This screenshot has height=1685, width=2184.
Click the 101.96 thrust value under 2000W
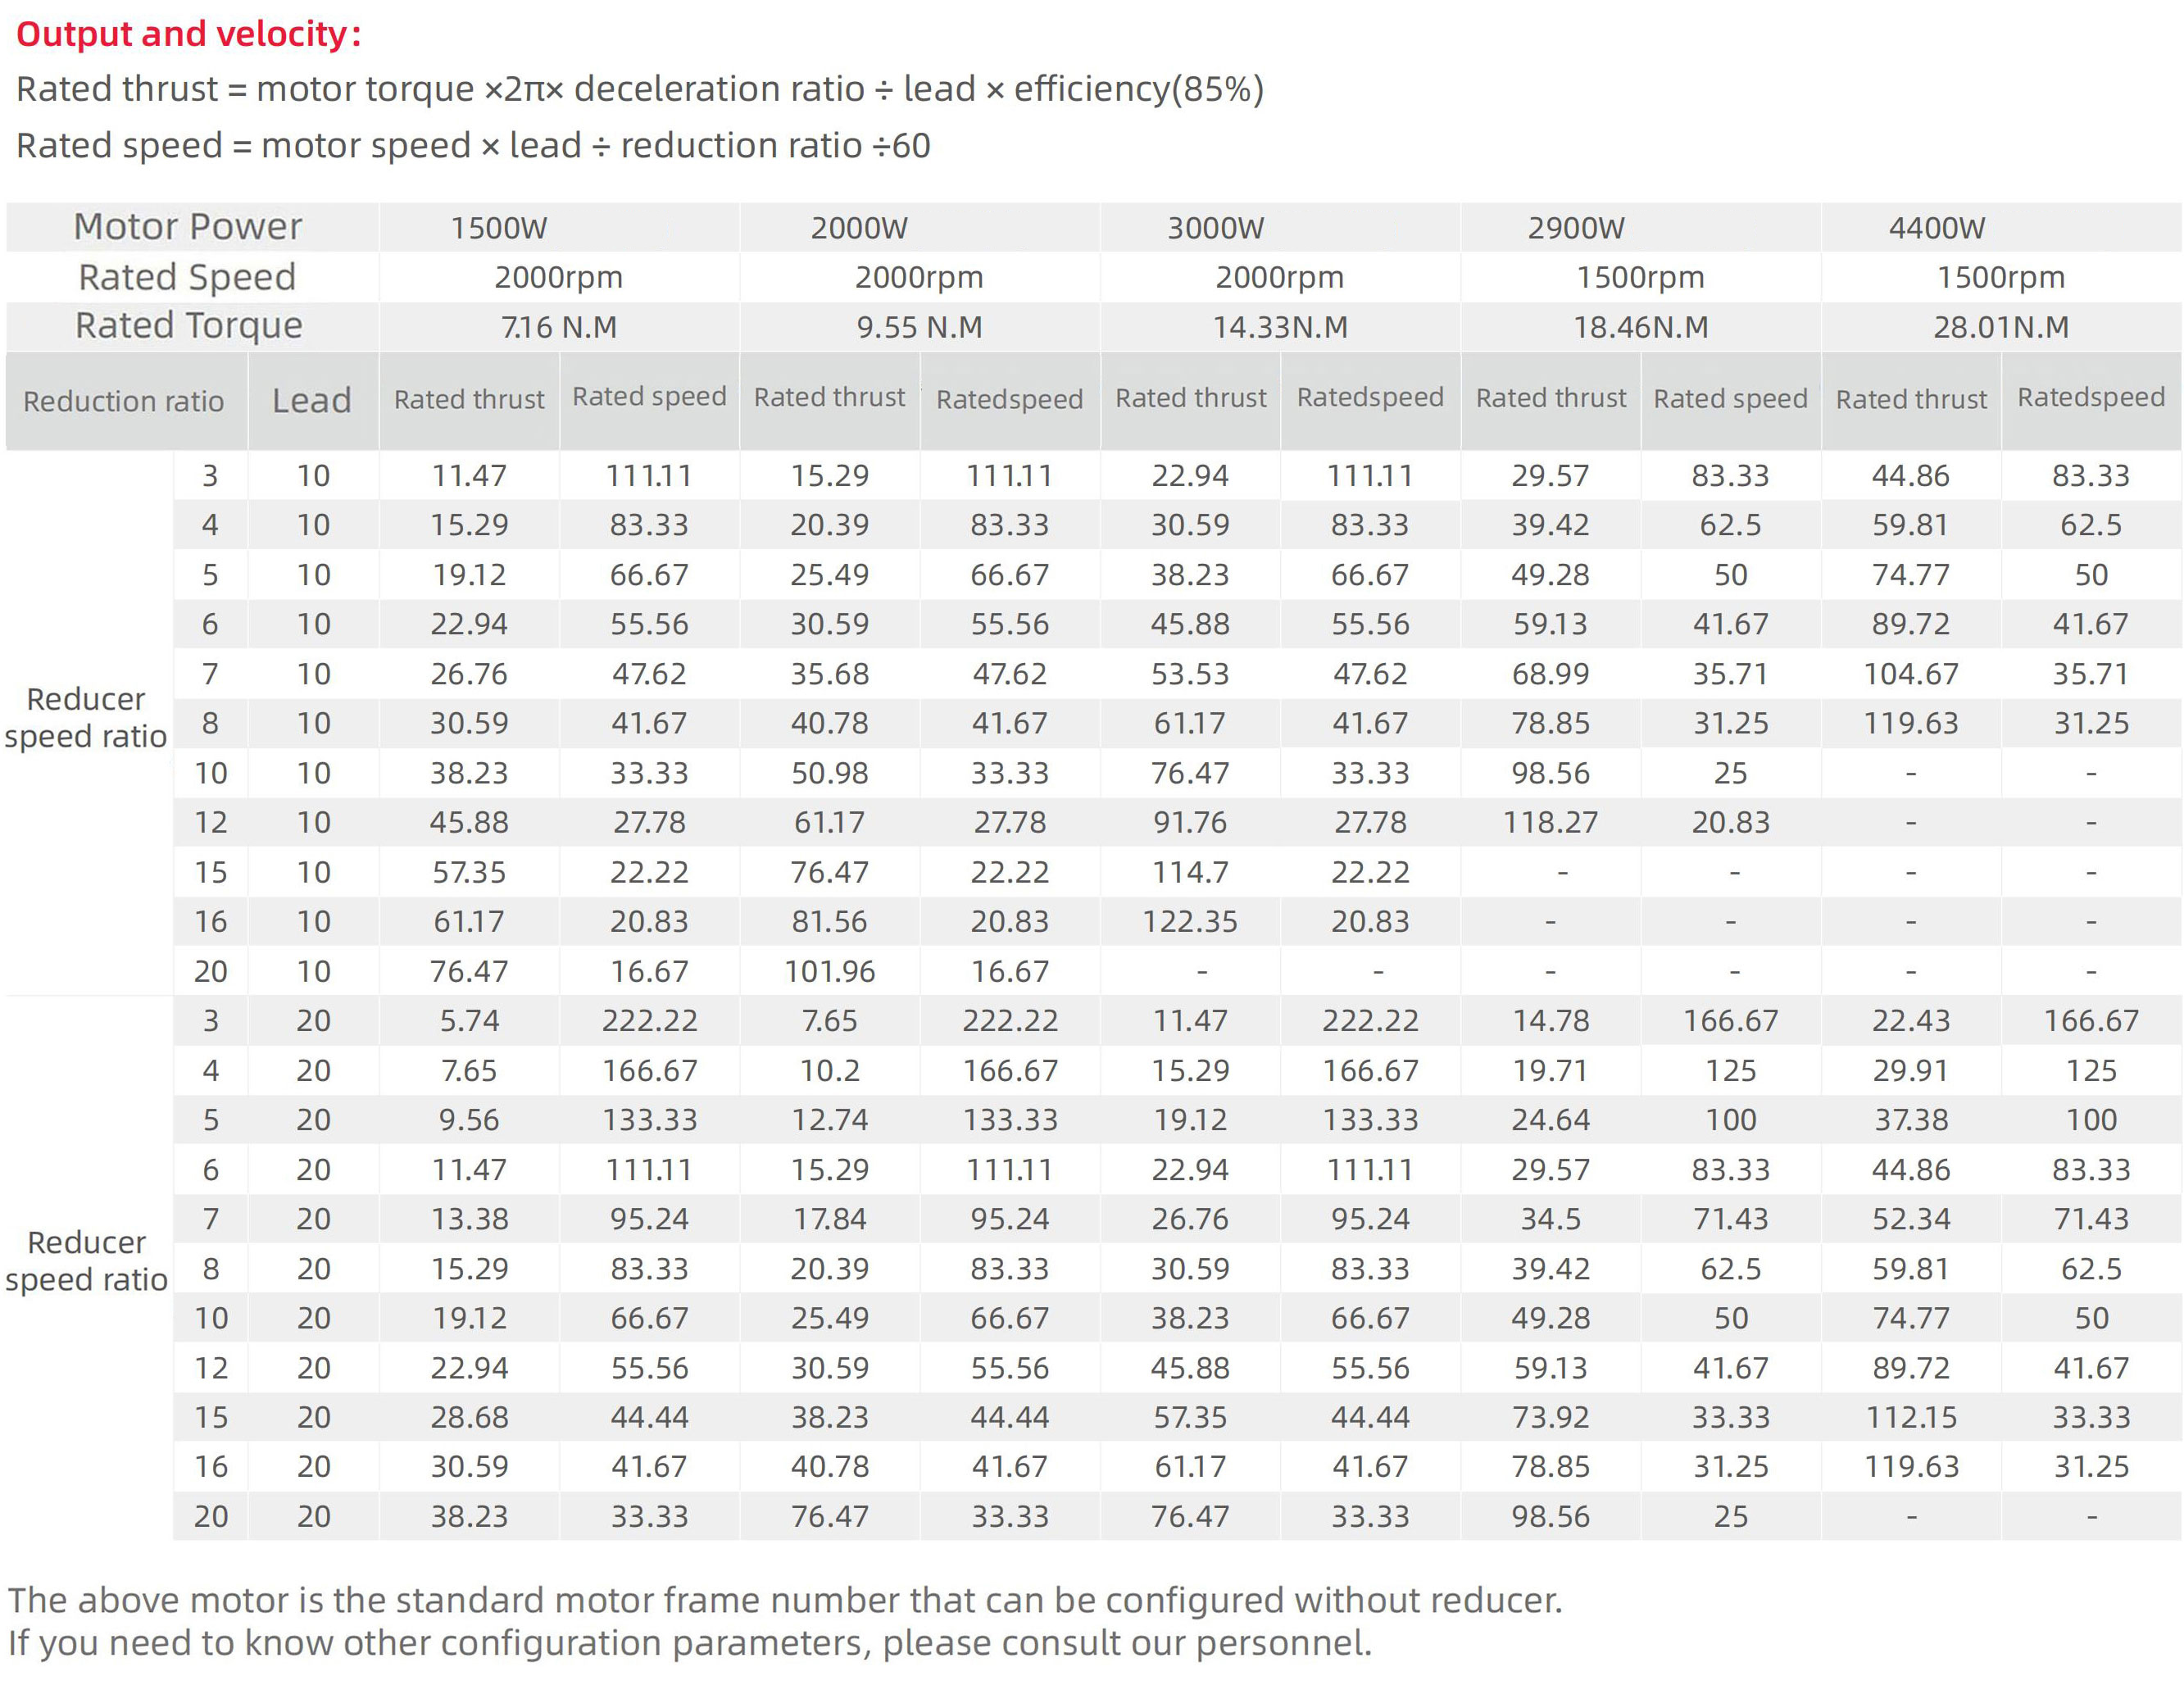tap(829, 971)
